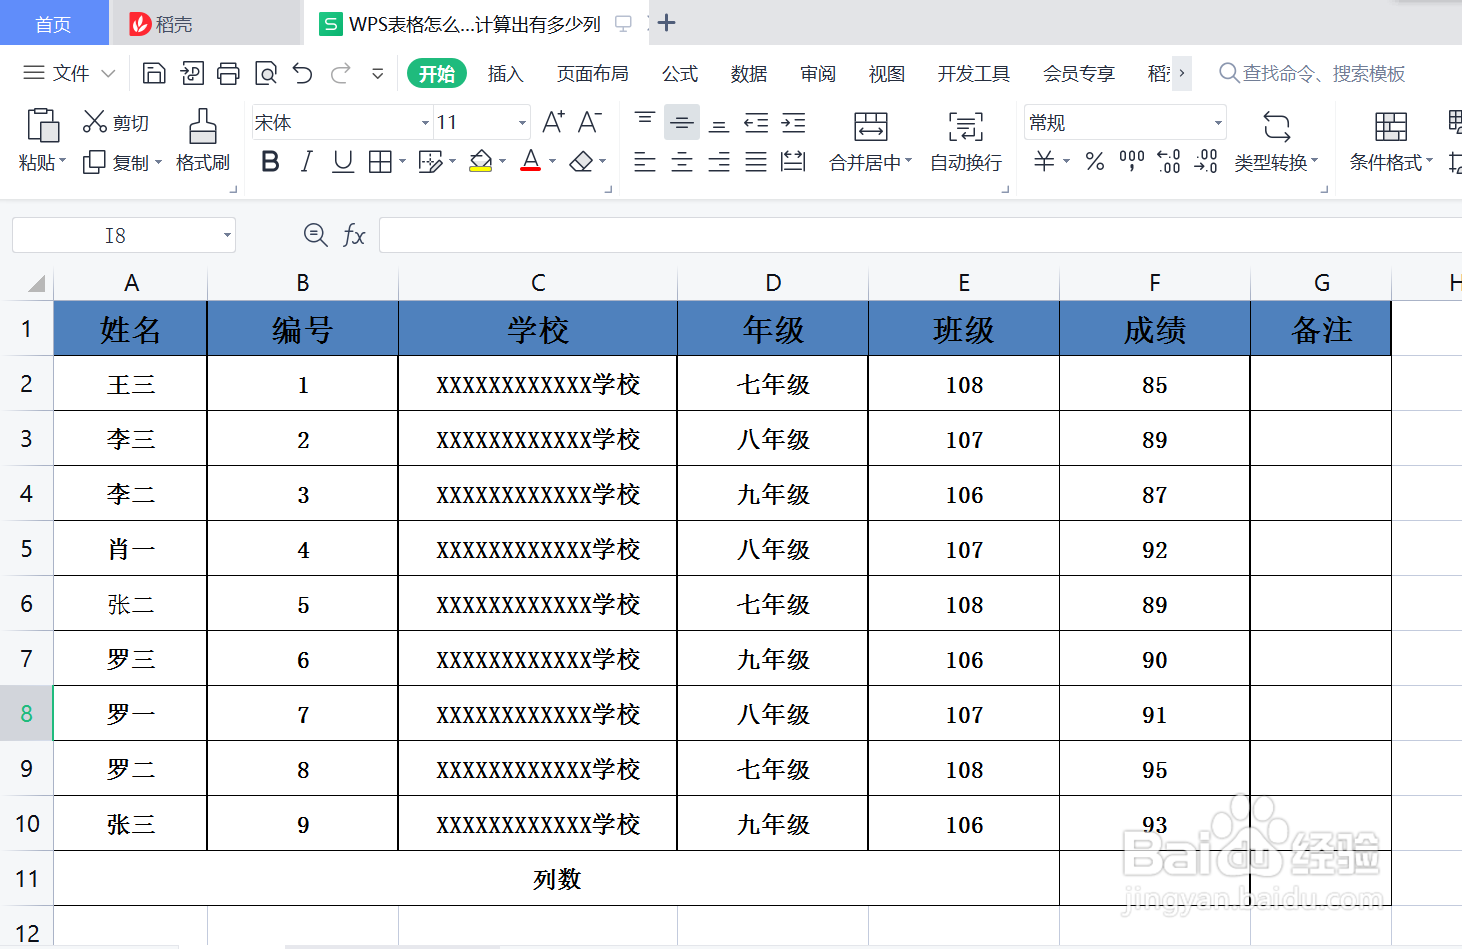Click zoom magnifier beside formula bar

pos(315,234)
